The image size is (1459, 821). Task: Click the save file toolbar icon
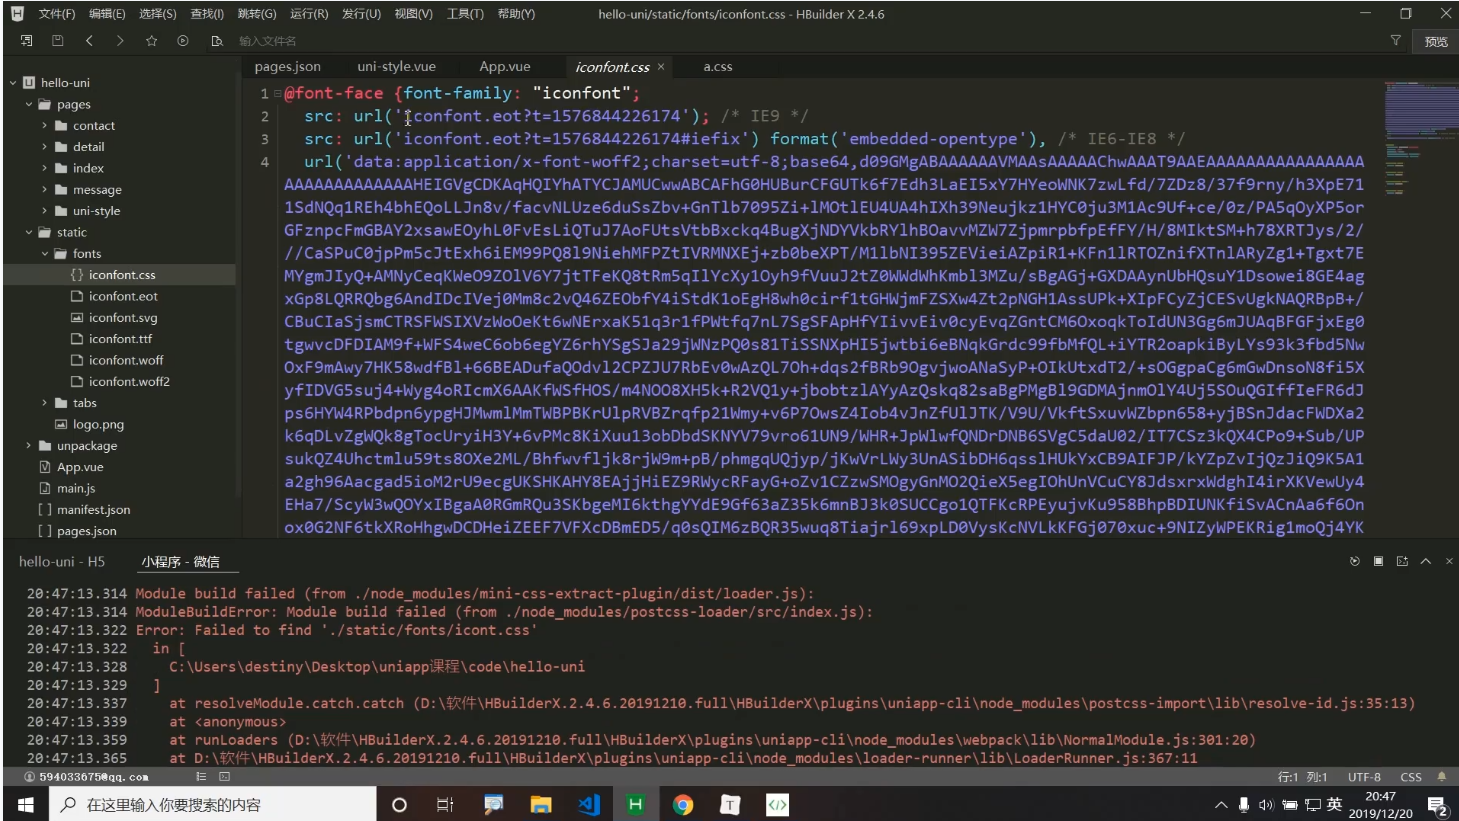pyautogui.click(x=57, y=41)
